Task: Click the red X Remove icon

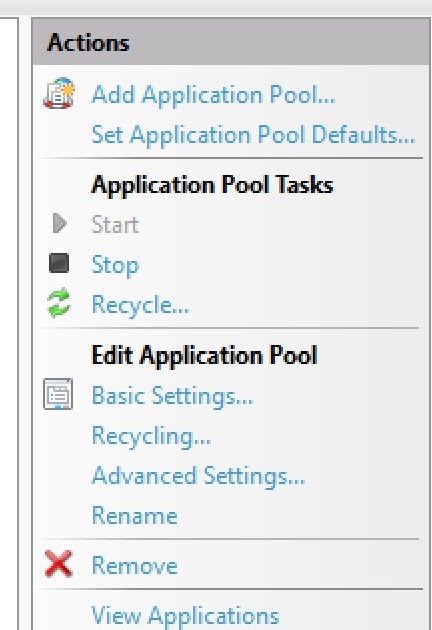Action: (x=59, y=564)
